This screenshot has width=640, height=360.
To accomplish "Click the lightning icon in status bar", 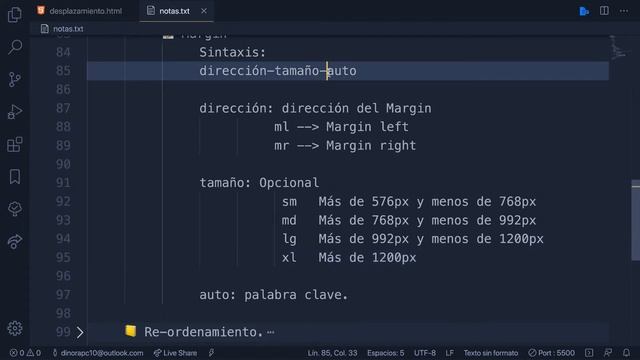I will pyautogui.click(x=211, y=353).
